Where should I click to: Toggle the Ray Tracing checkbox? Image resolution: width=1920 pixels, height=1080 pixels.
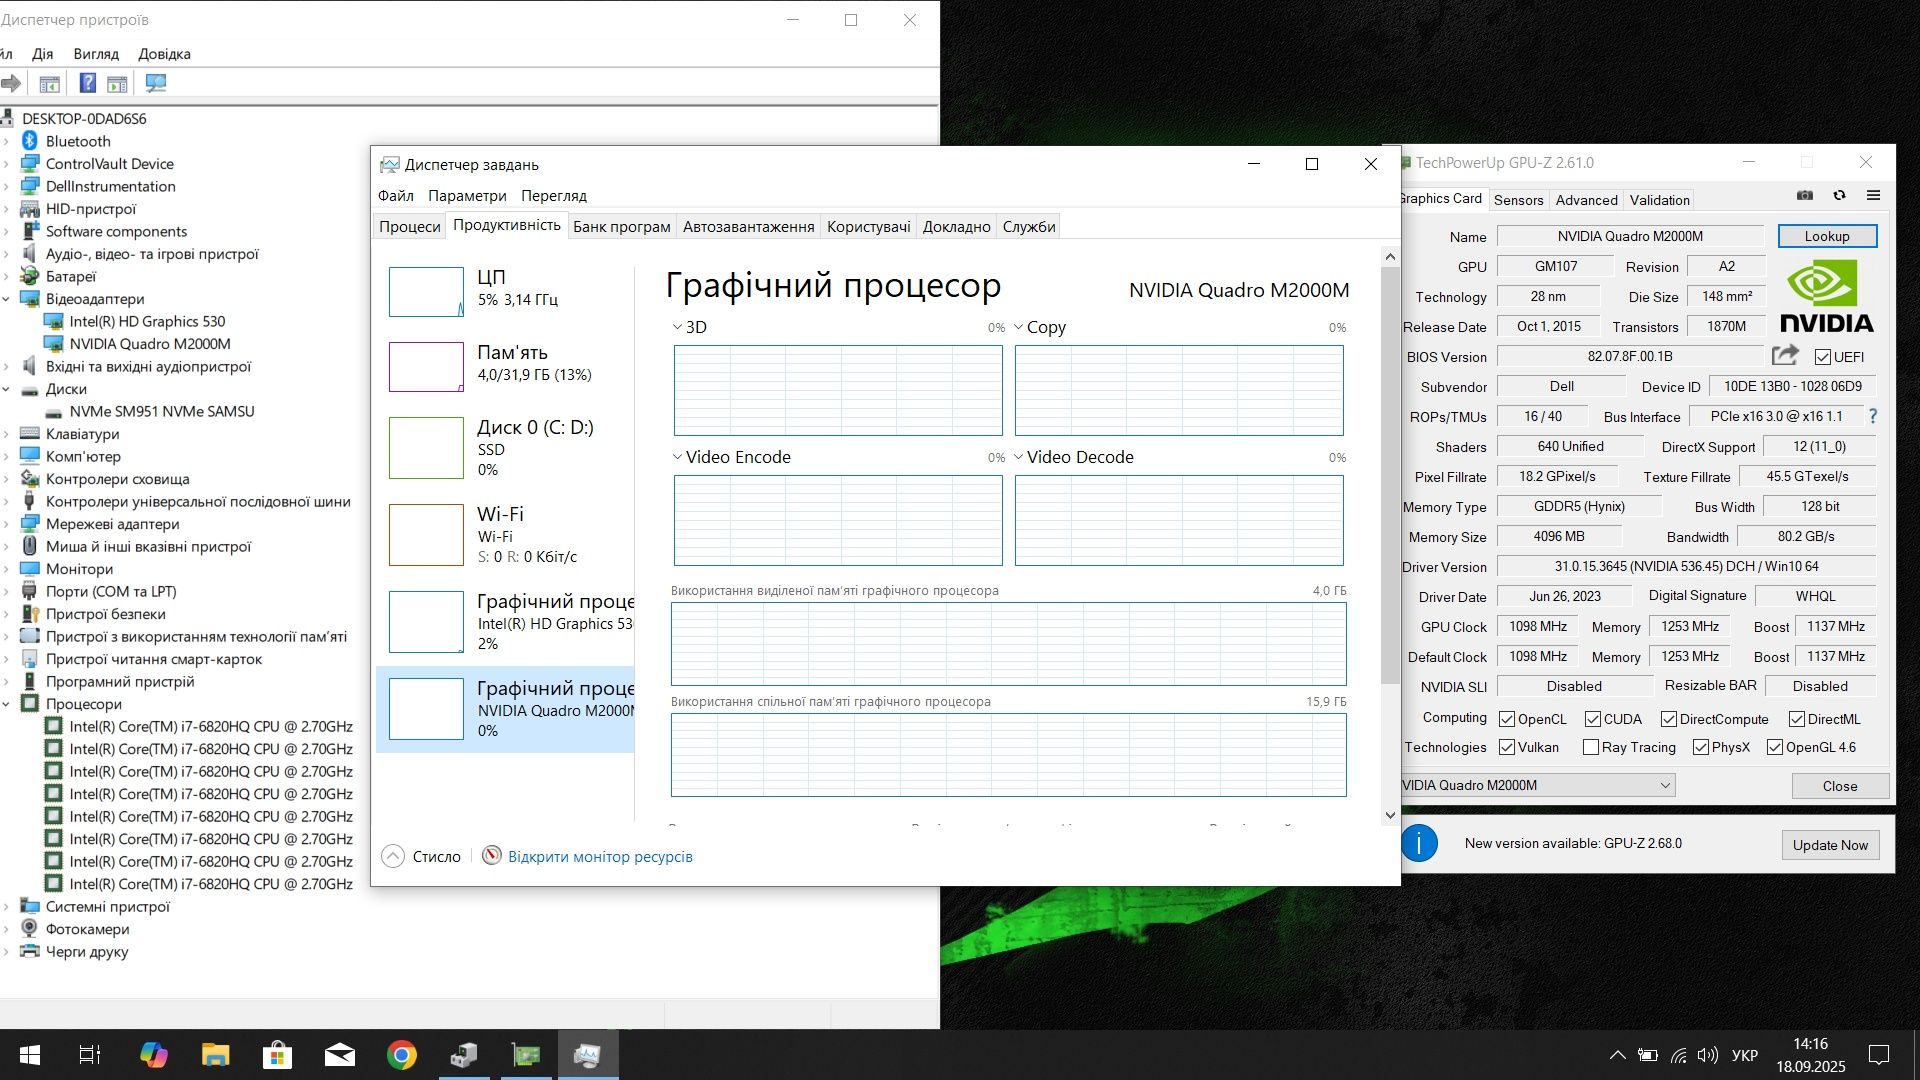(1591, 747)
